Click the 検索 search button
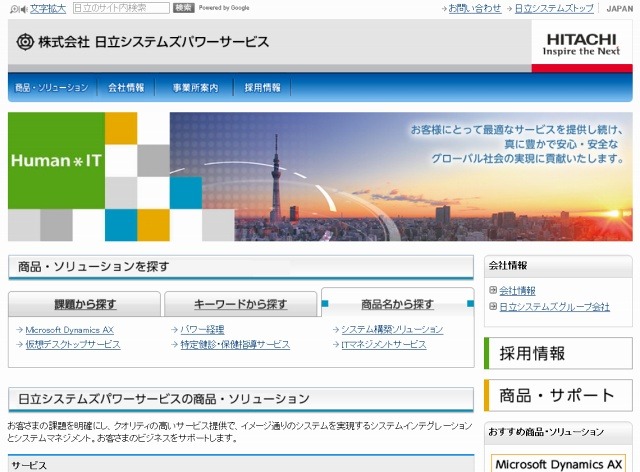Screen dimensions: 640x472 (184, 8)
